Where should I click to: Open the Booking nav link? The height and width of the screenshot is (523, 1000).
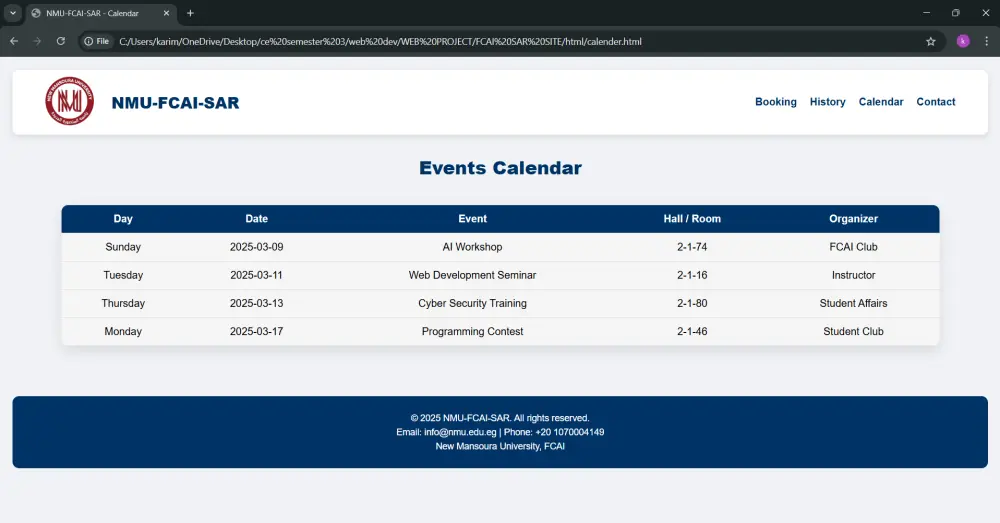776,102
